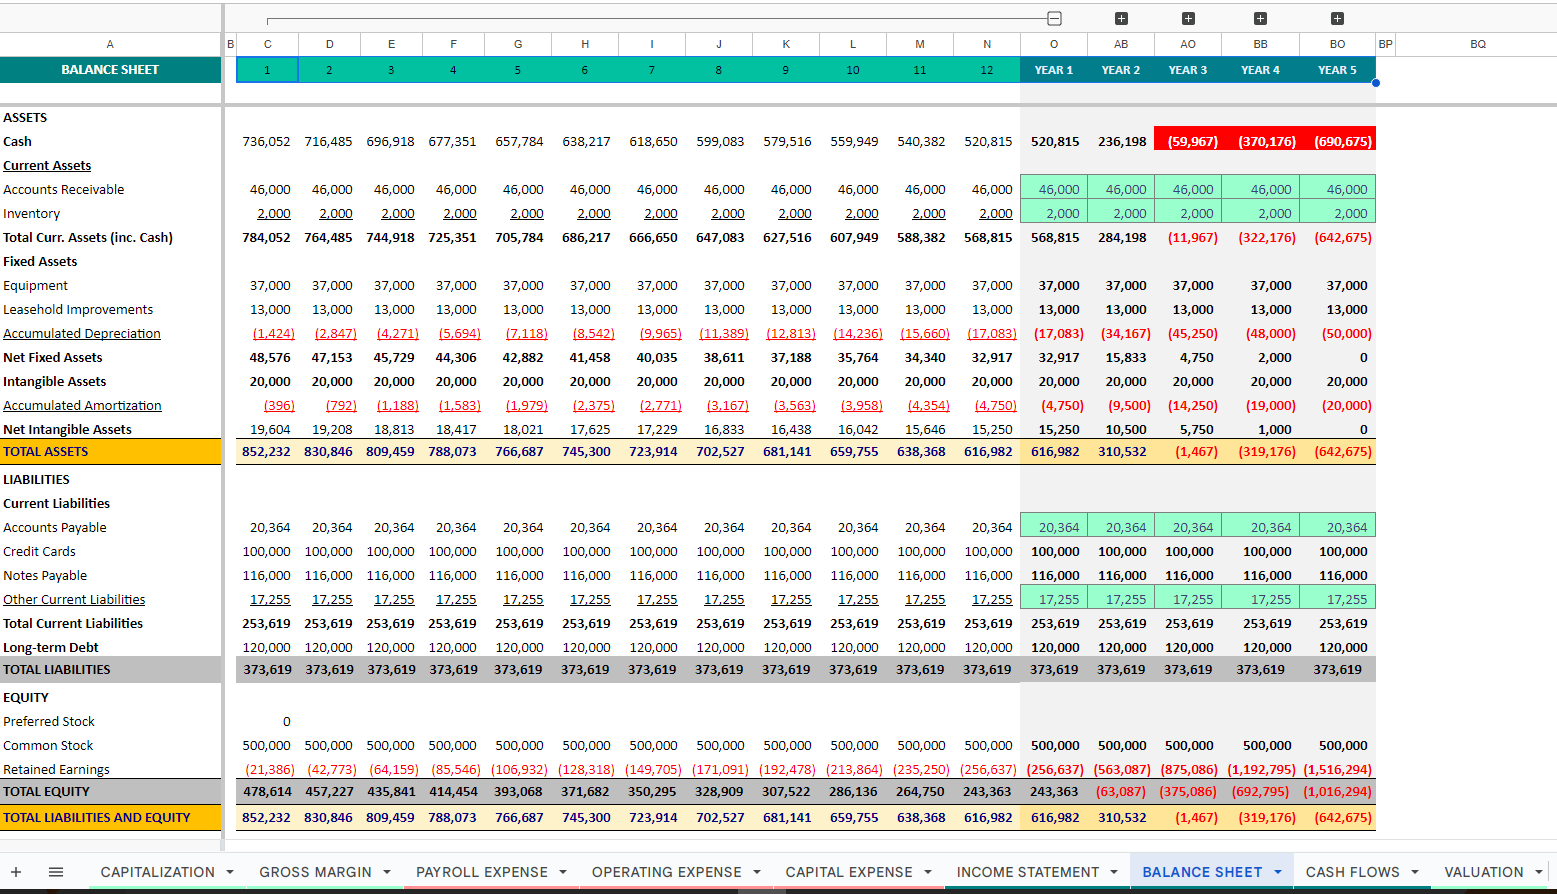Select the YEAR 5 header cell
This screenshot has width=1557, height=894.
[x=1337, y=70]
